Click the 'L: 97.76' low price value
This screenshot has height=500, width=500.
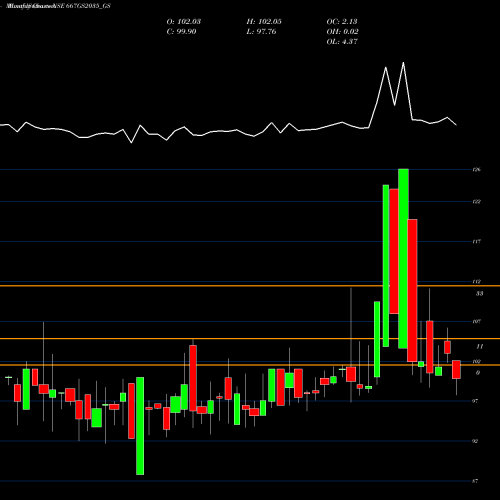(261, 32)
